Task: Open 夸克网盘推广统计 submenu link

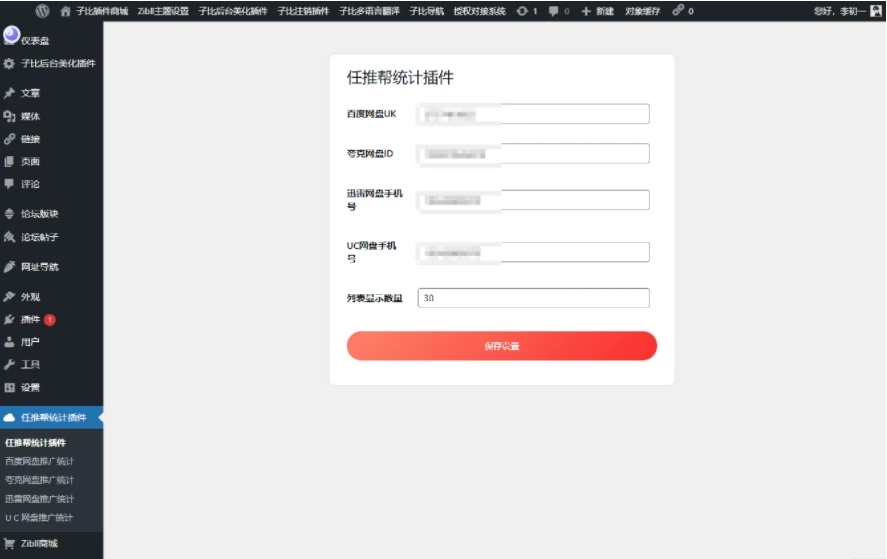Action: pyautogui.click(x=39, y=480)
